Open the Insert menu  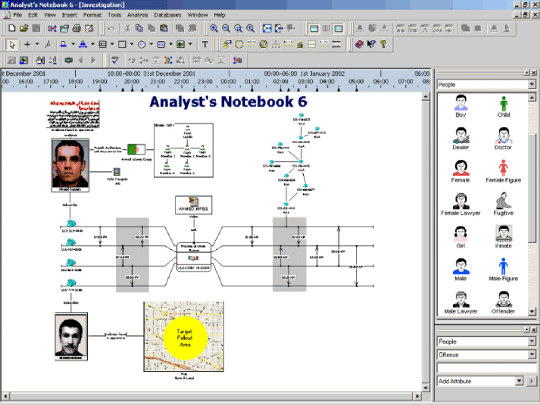[70, 15]
